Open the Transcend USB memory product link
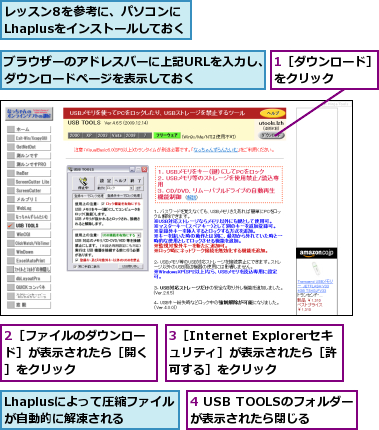Viewport: 379px width, 430px height. coord(315,286)
